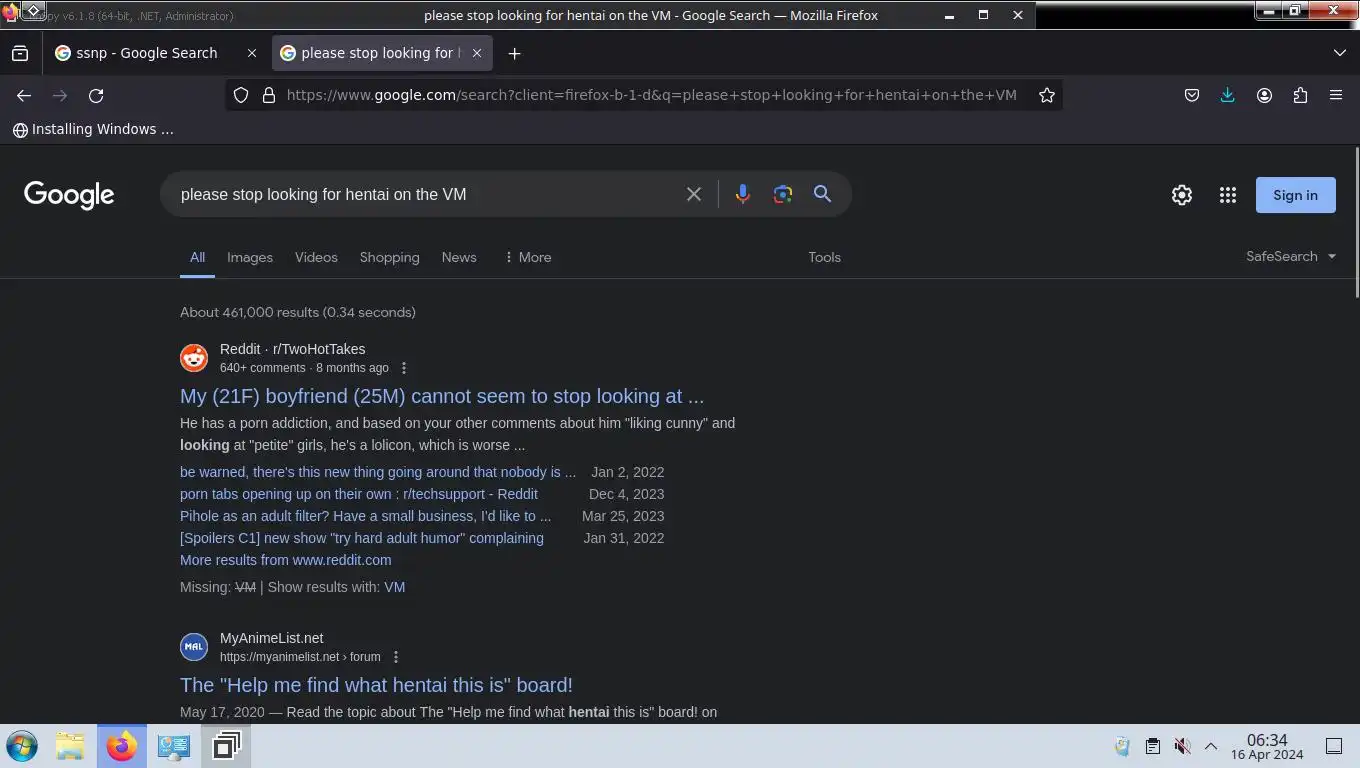Open Reddit result options three-dot menu
Image resolution: width=1360 pixels, height=768 pixels.
pos(404,368)
